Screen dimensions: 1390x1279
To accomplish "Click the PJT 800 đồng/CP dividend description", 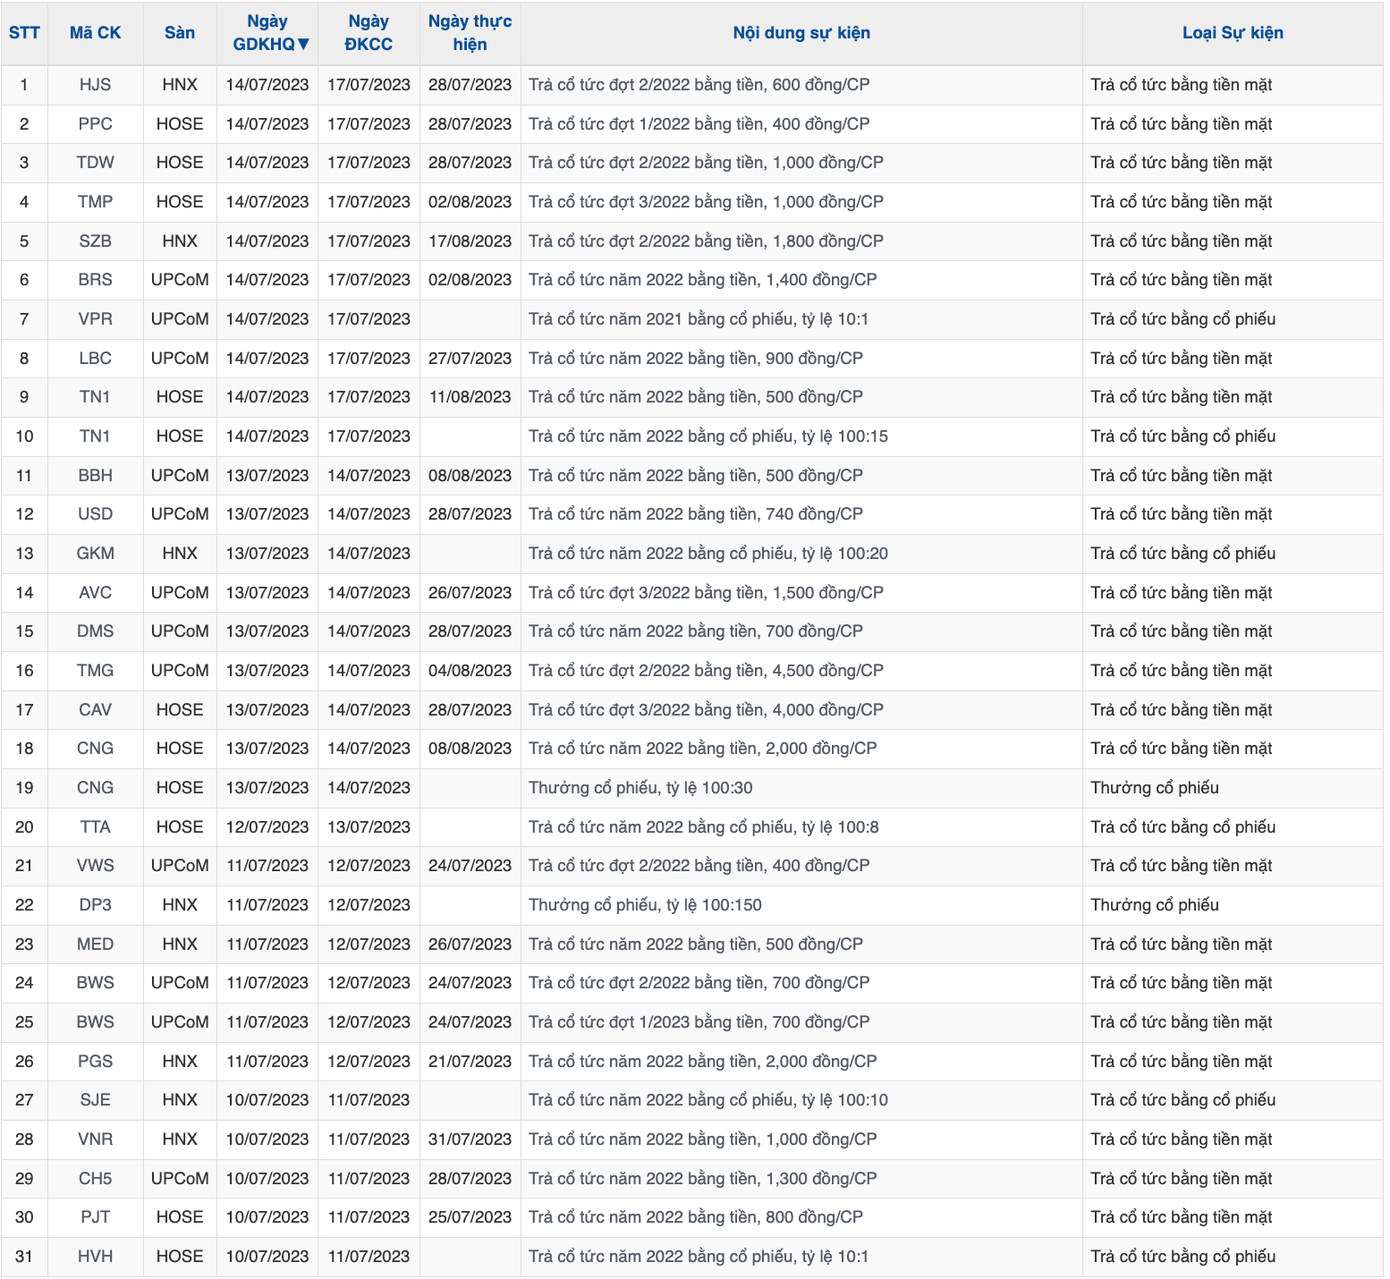I will (x=695, y=1217).
